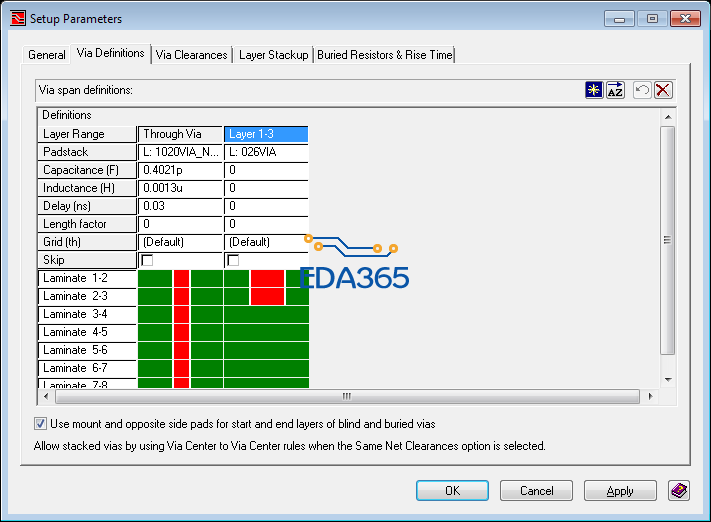Select the Laminate 2-3 row header
The width and height of the screenshot is (711, 522).
(87, 296)
